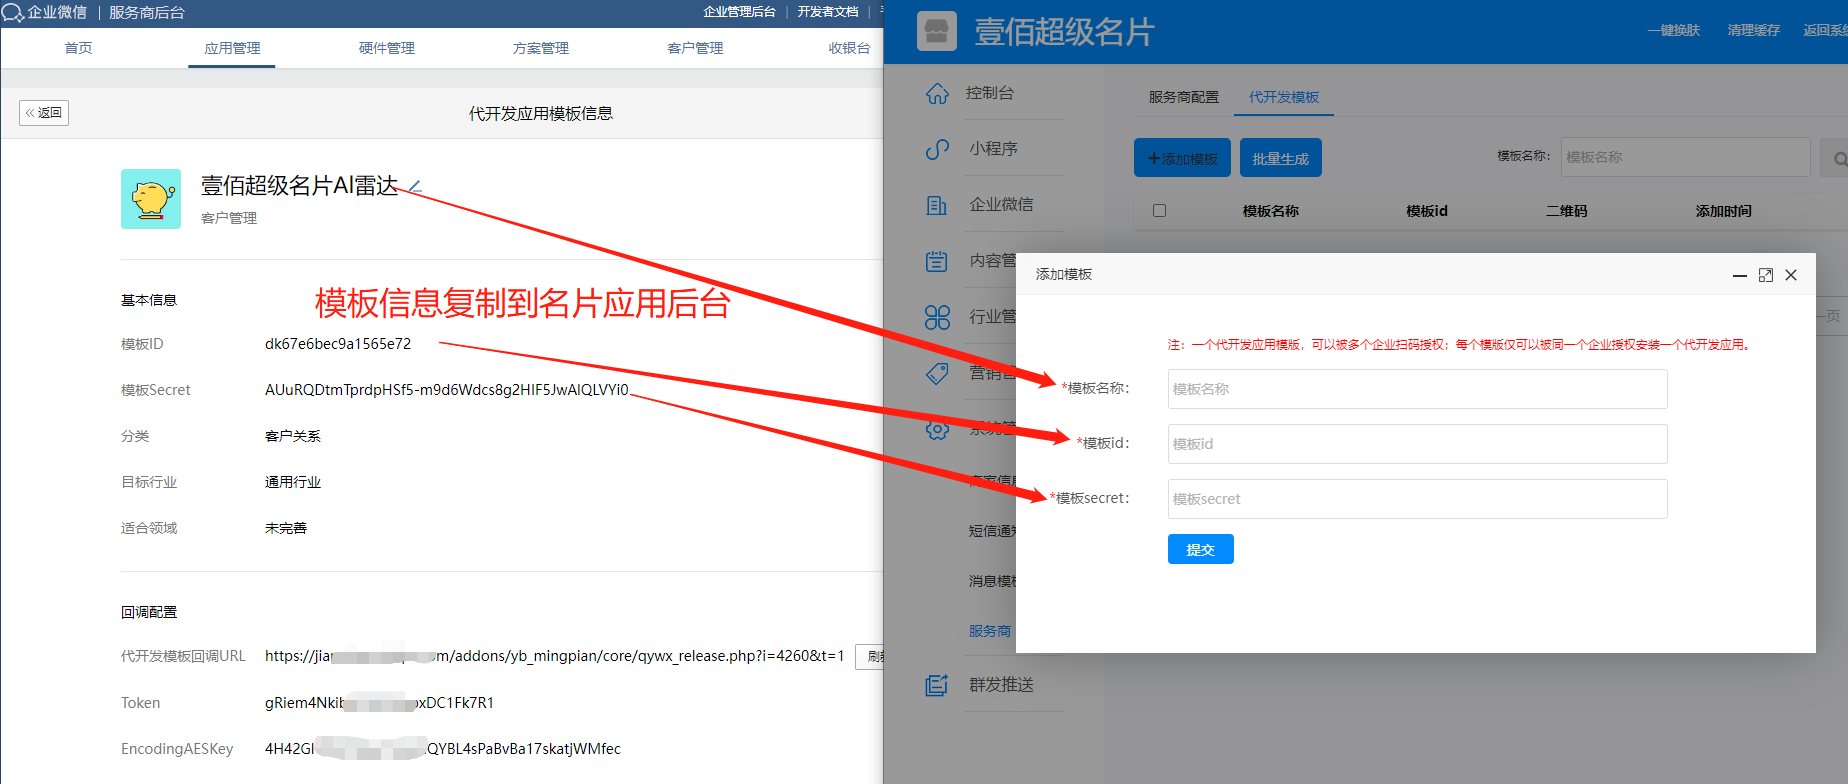Viewport: 1848px width, 784px height.
Task: Focus the 模板secret input field
Action: pyautogui.click(x=1417, y=499)
